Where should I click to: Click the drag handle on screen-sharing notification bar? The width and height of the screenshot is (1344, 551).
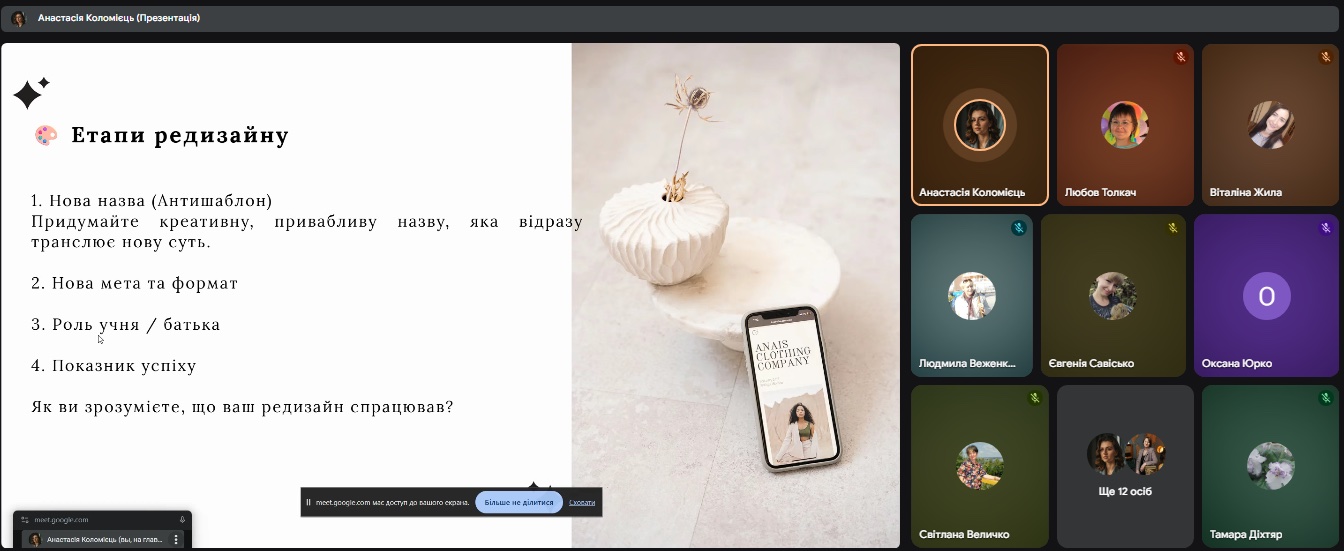pyautogui.click(x=309, y=502)
